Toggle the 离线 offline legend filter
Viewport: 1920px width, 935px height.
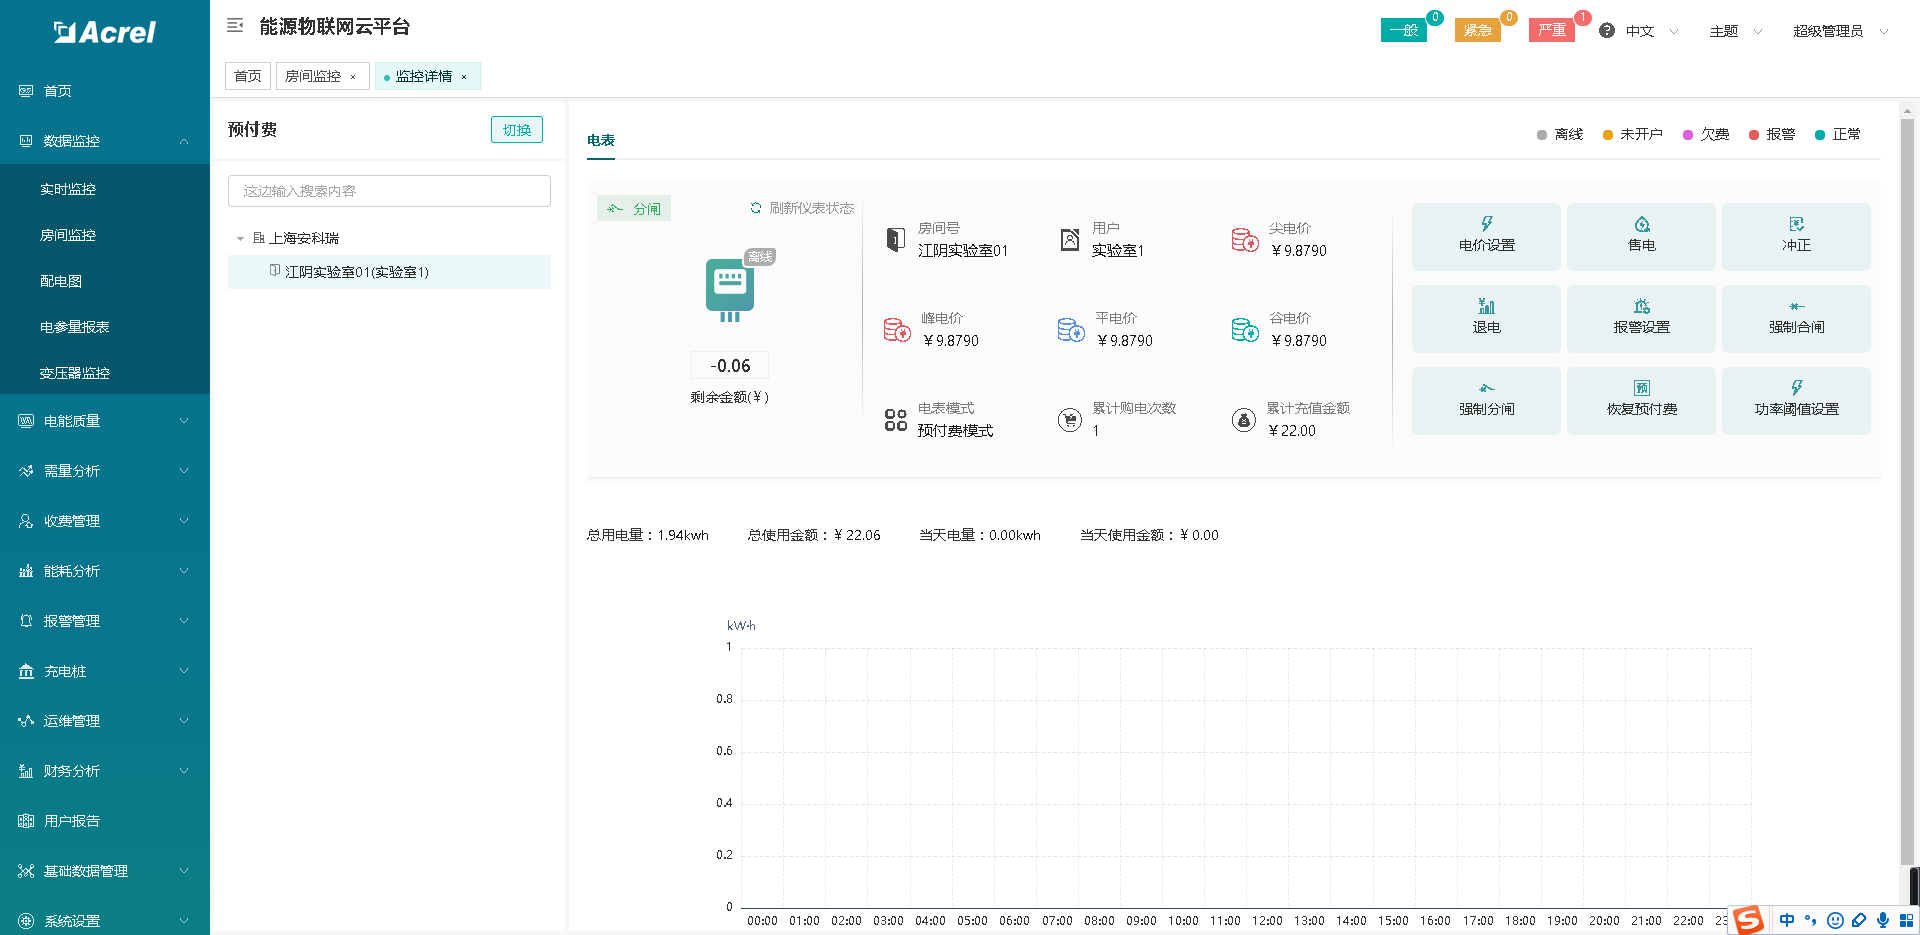click(x=1560, y=134)
